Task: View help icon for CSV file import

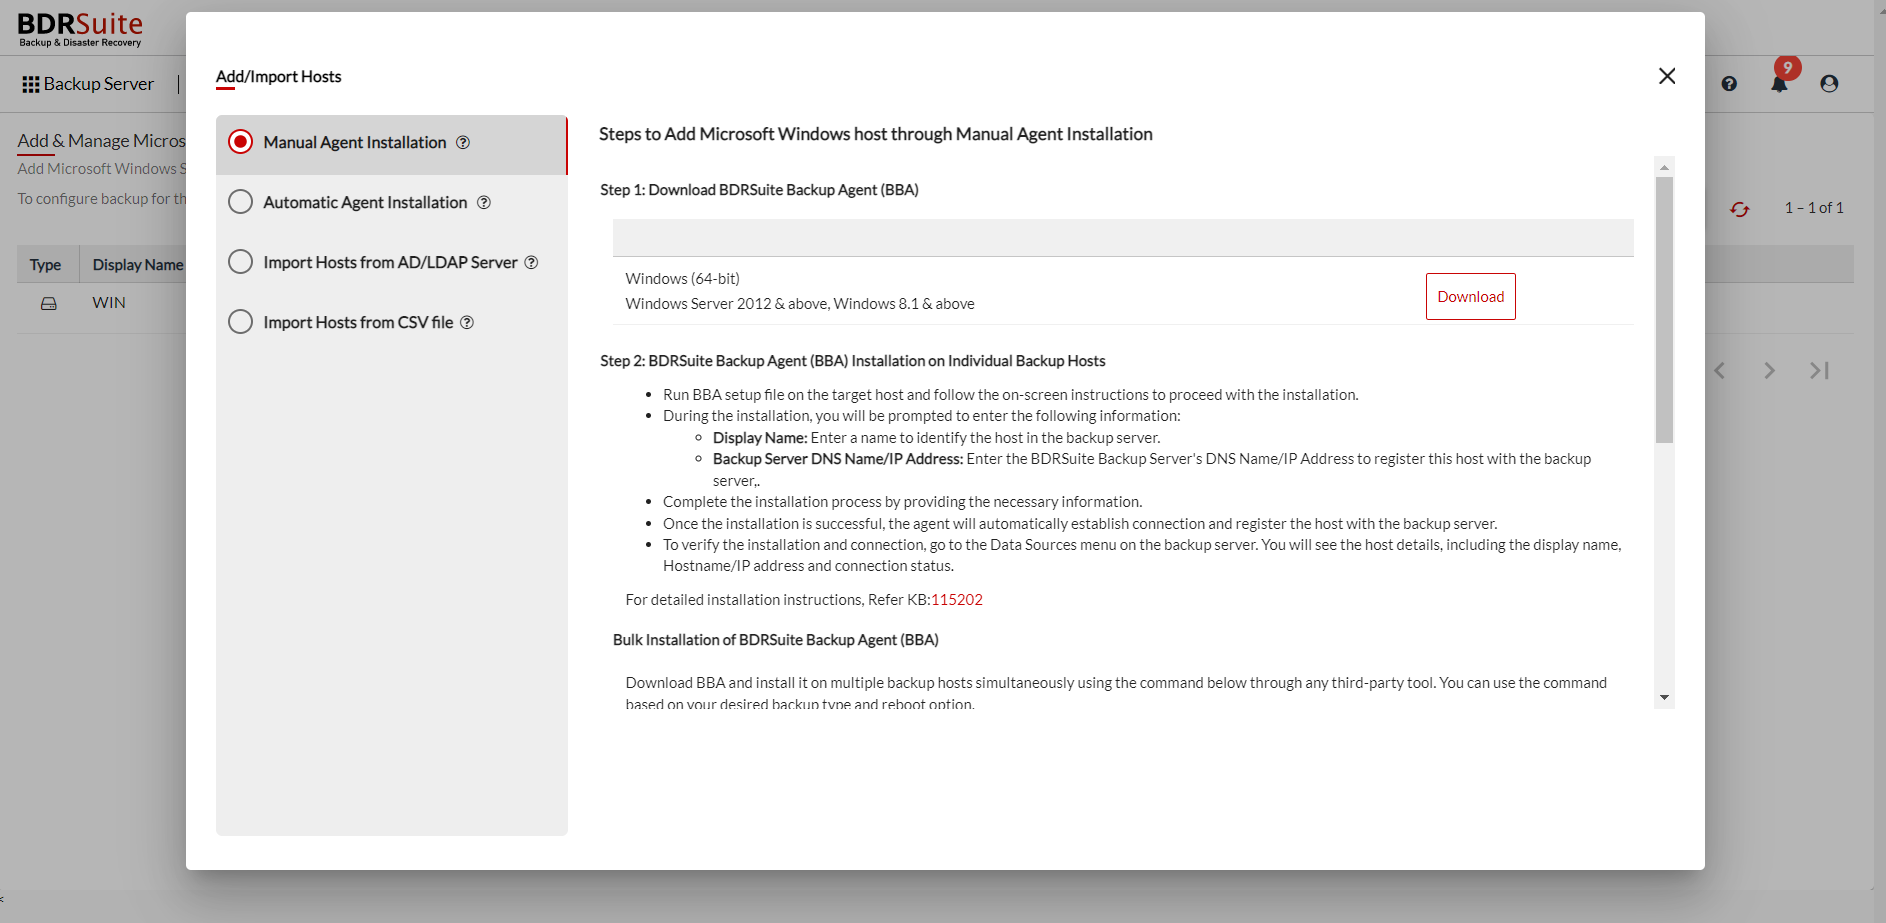Action: pyautogui.click(x=467, y=322)
